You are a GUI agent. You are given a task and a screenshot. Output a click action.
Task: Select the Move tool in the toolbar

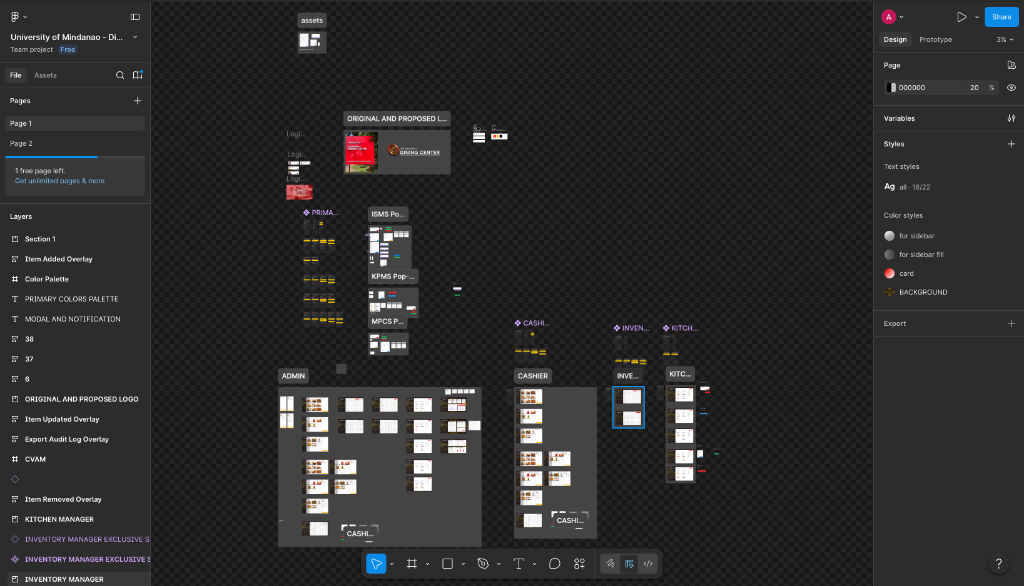(x=376, y=564)
